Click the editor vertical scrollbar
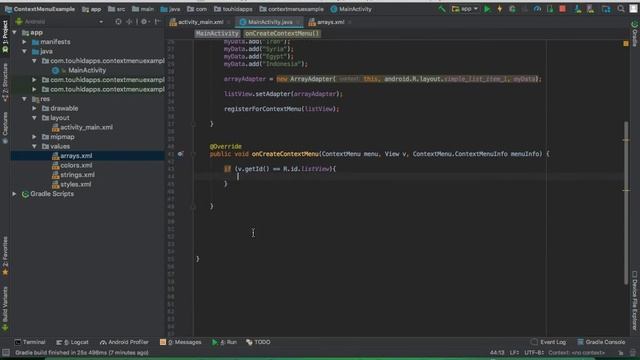 point(626,203)
